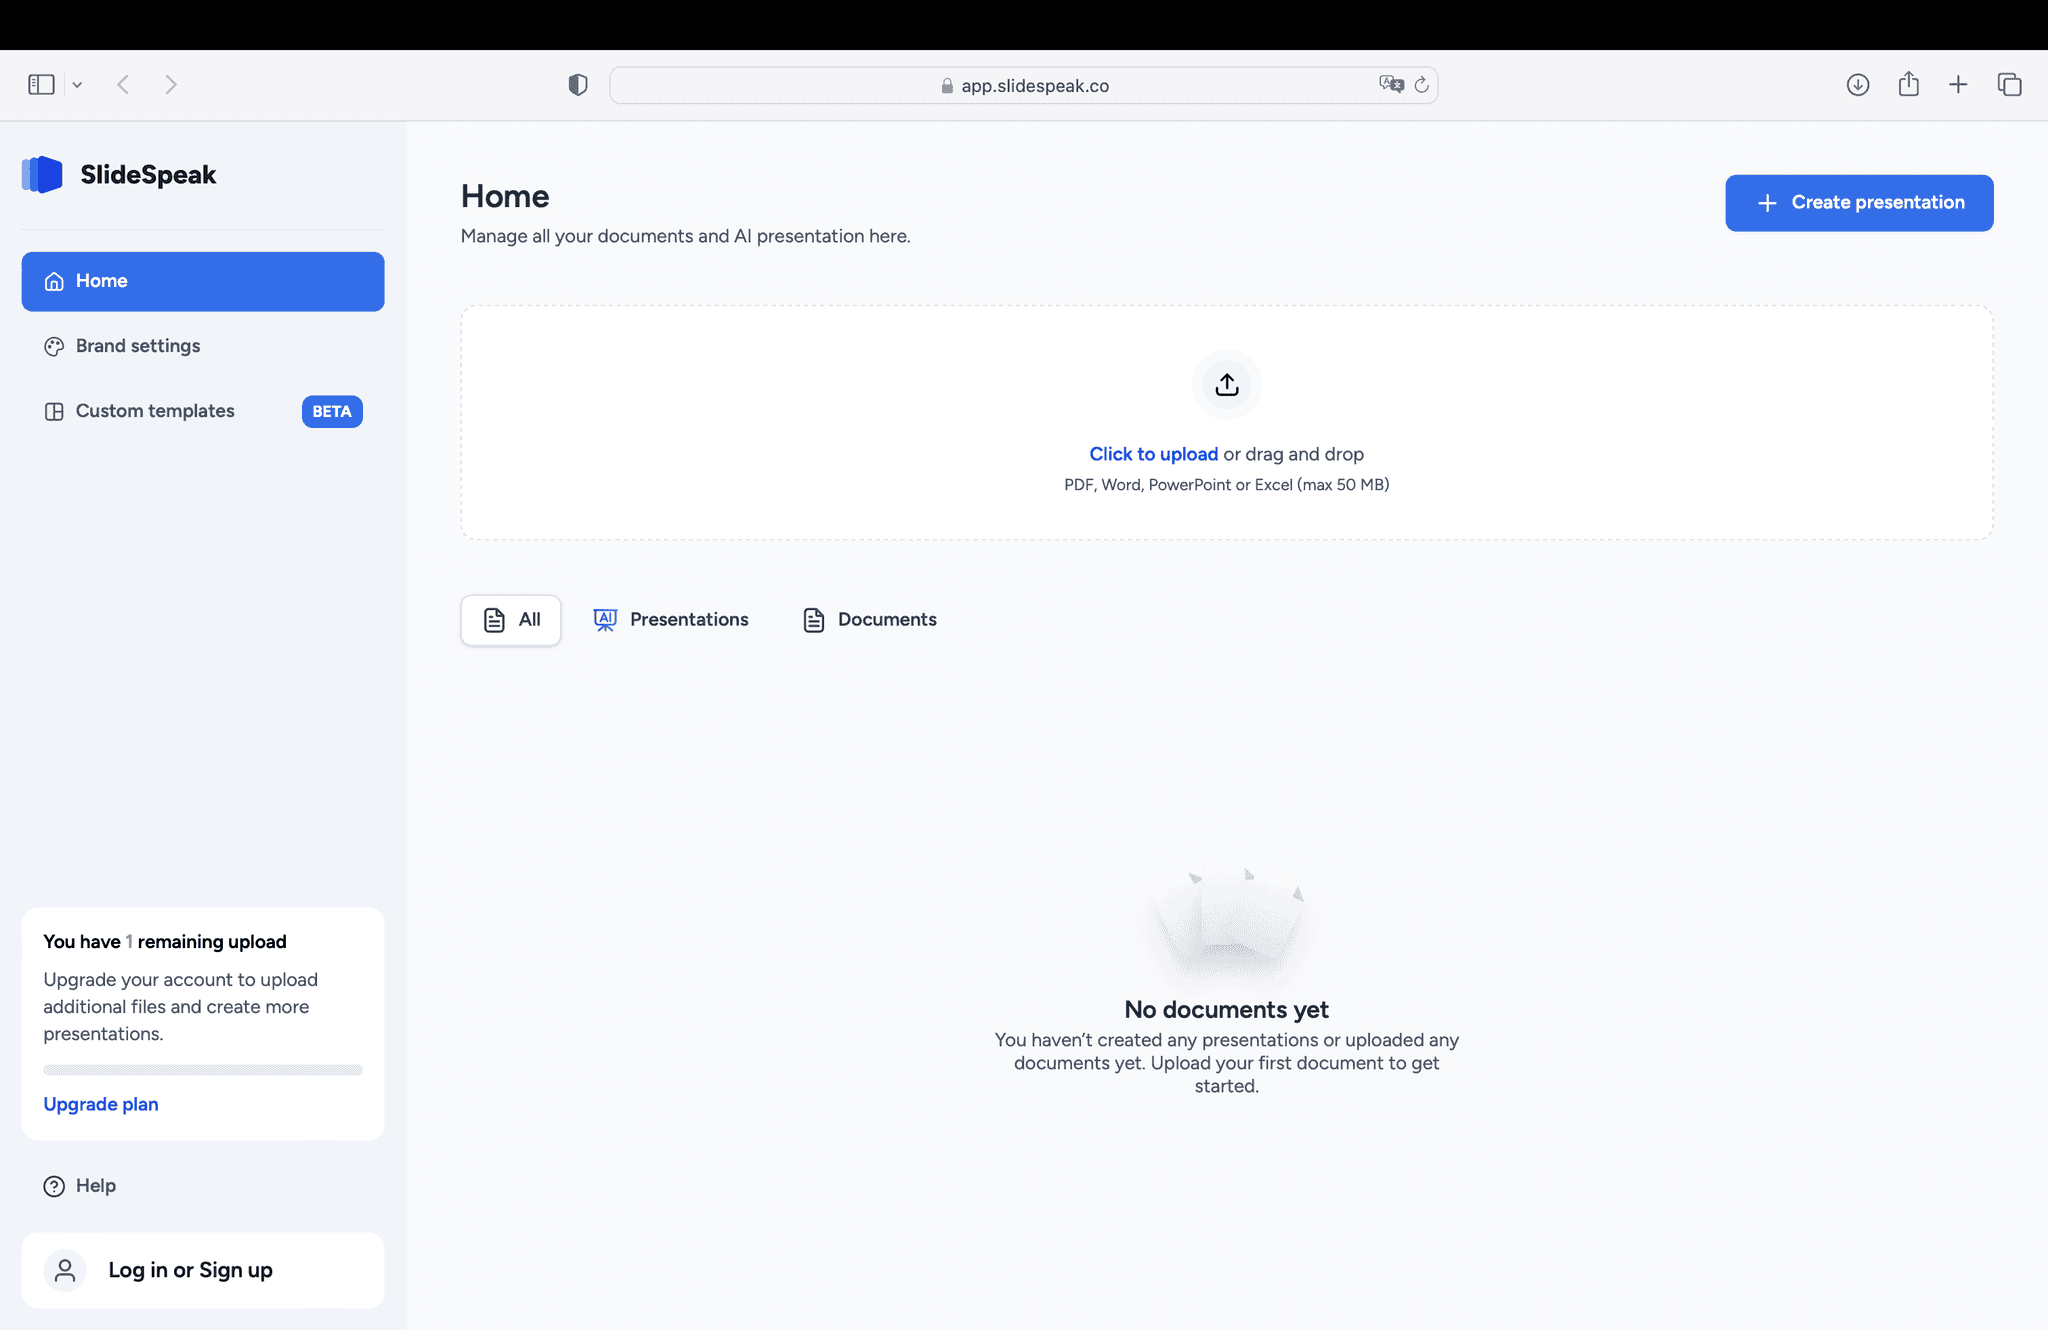This screenshot has width=2048, height=1330.
Task: Click the translate page icon
Action: 1391,85
